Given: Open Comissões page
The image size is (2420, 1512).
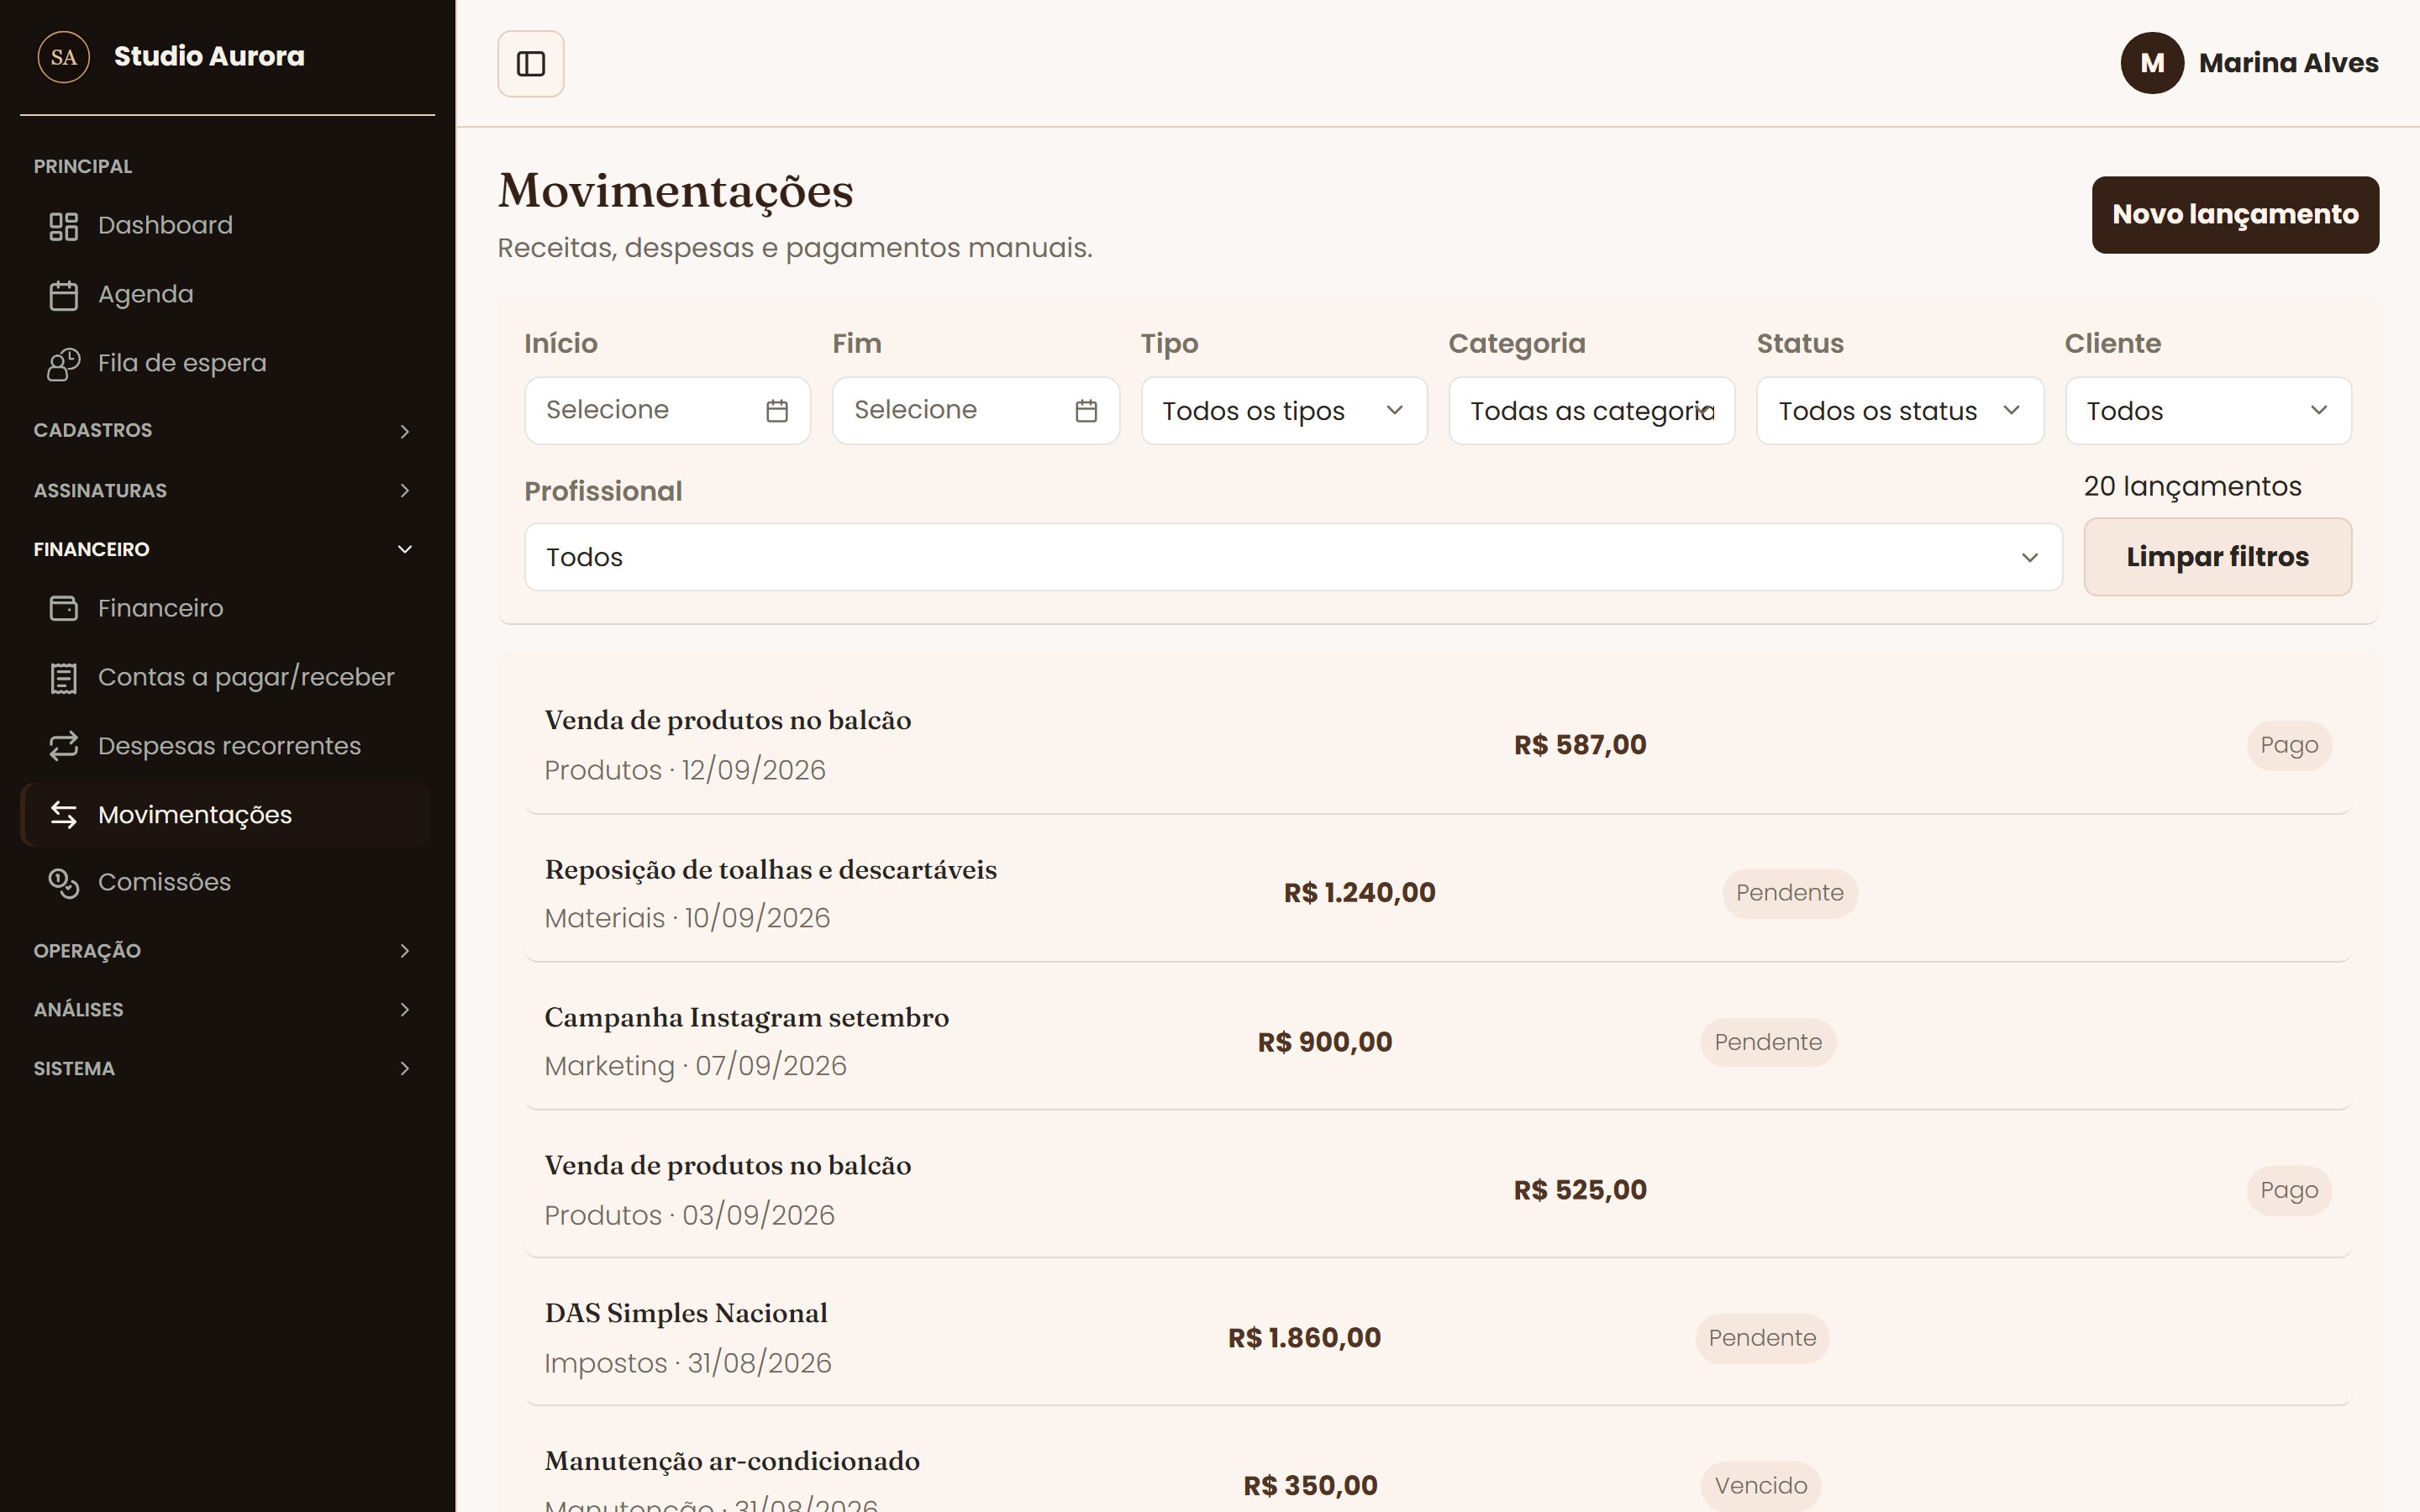Looking at the screenshot, I should point(225,883).
